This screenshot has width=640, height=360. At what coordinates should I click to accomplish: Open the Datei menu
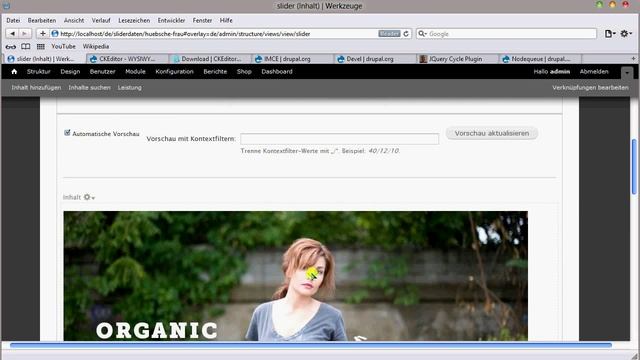(13, 20)
